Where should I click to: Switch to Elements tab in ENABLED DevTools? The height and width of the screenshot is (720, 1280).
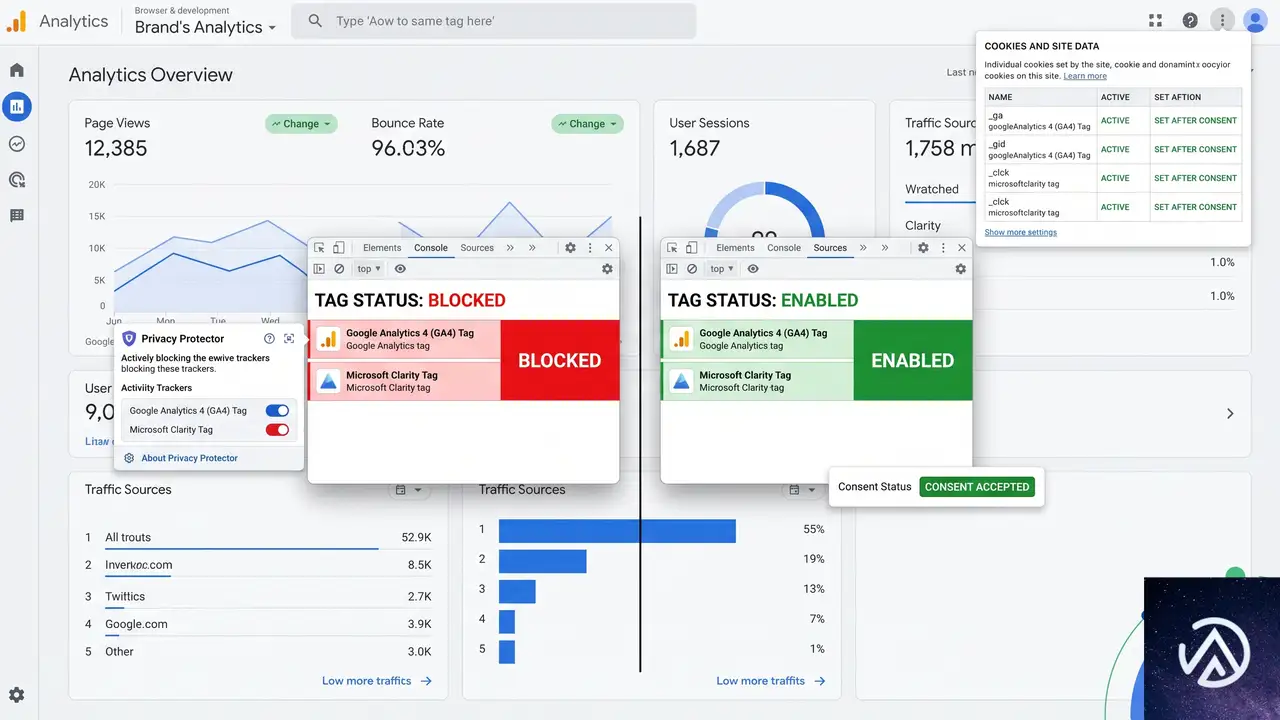735,248
